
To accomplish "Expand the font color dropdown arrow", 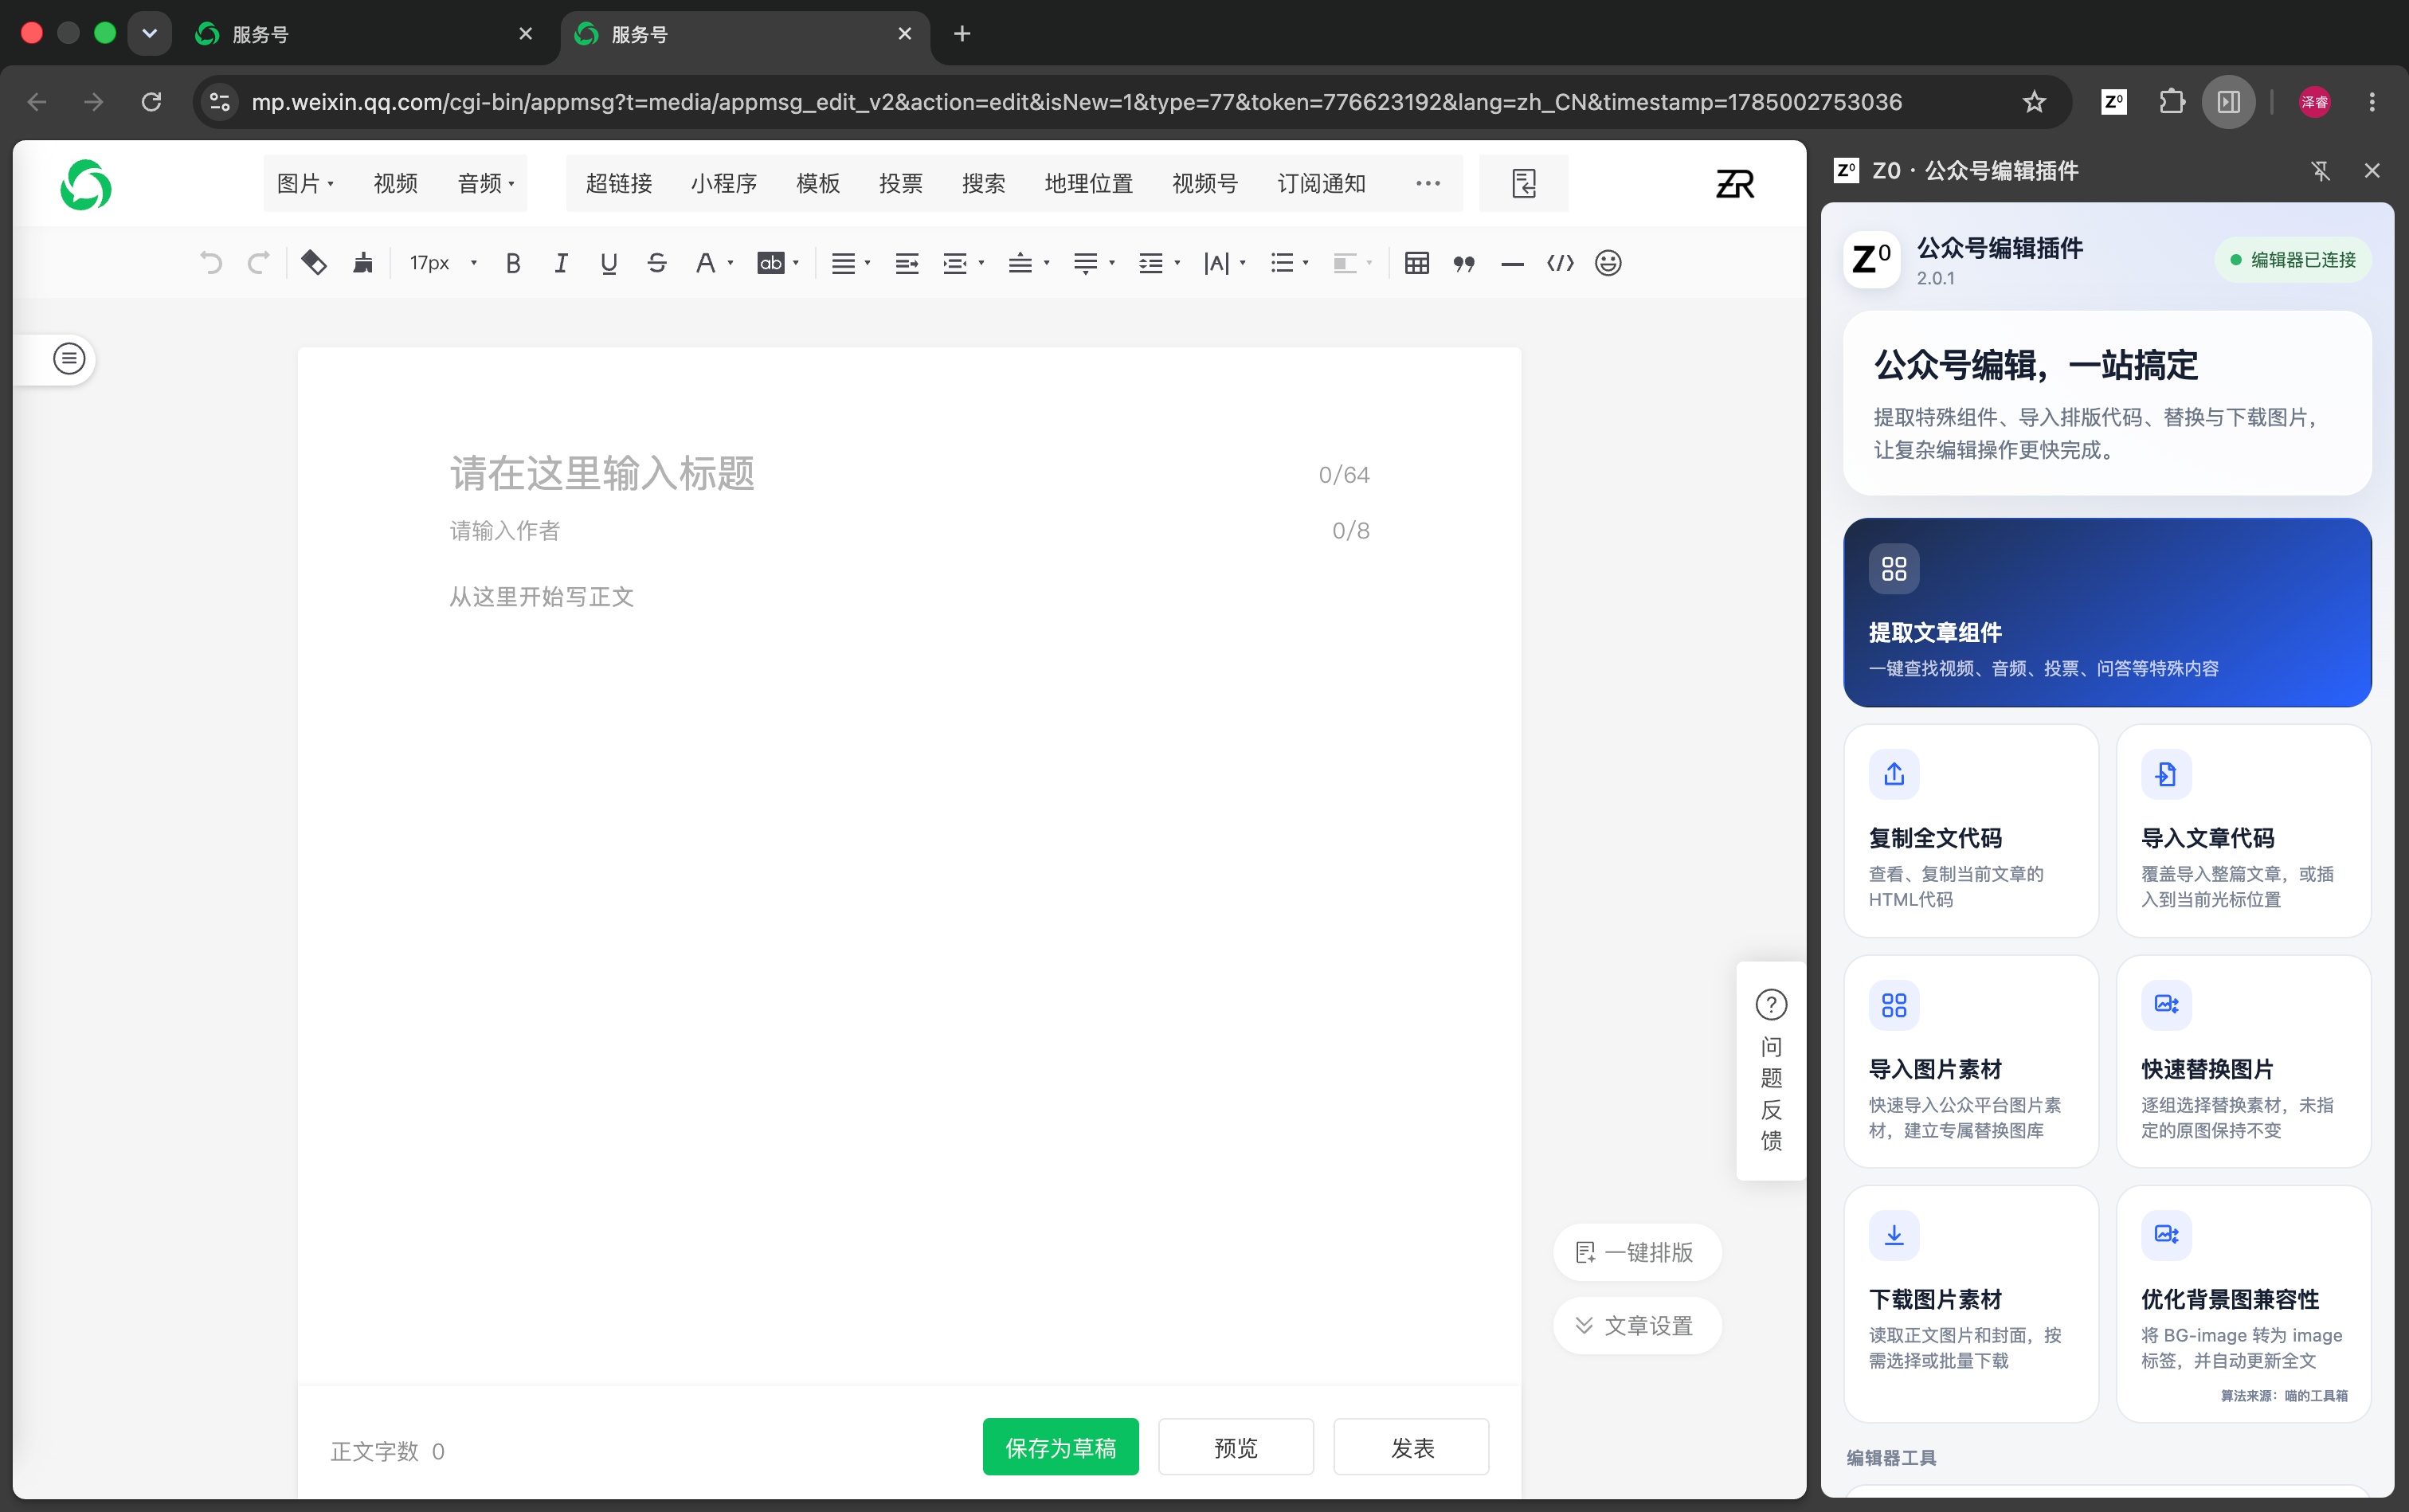I will [x=731, y=263].
